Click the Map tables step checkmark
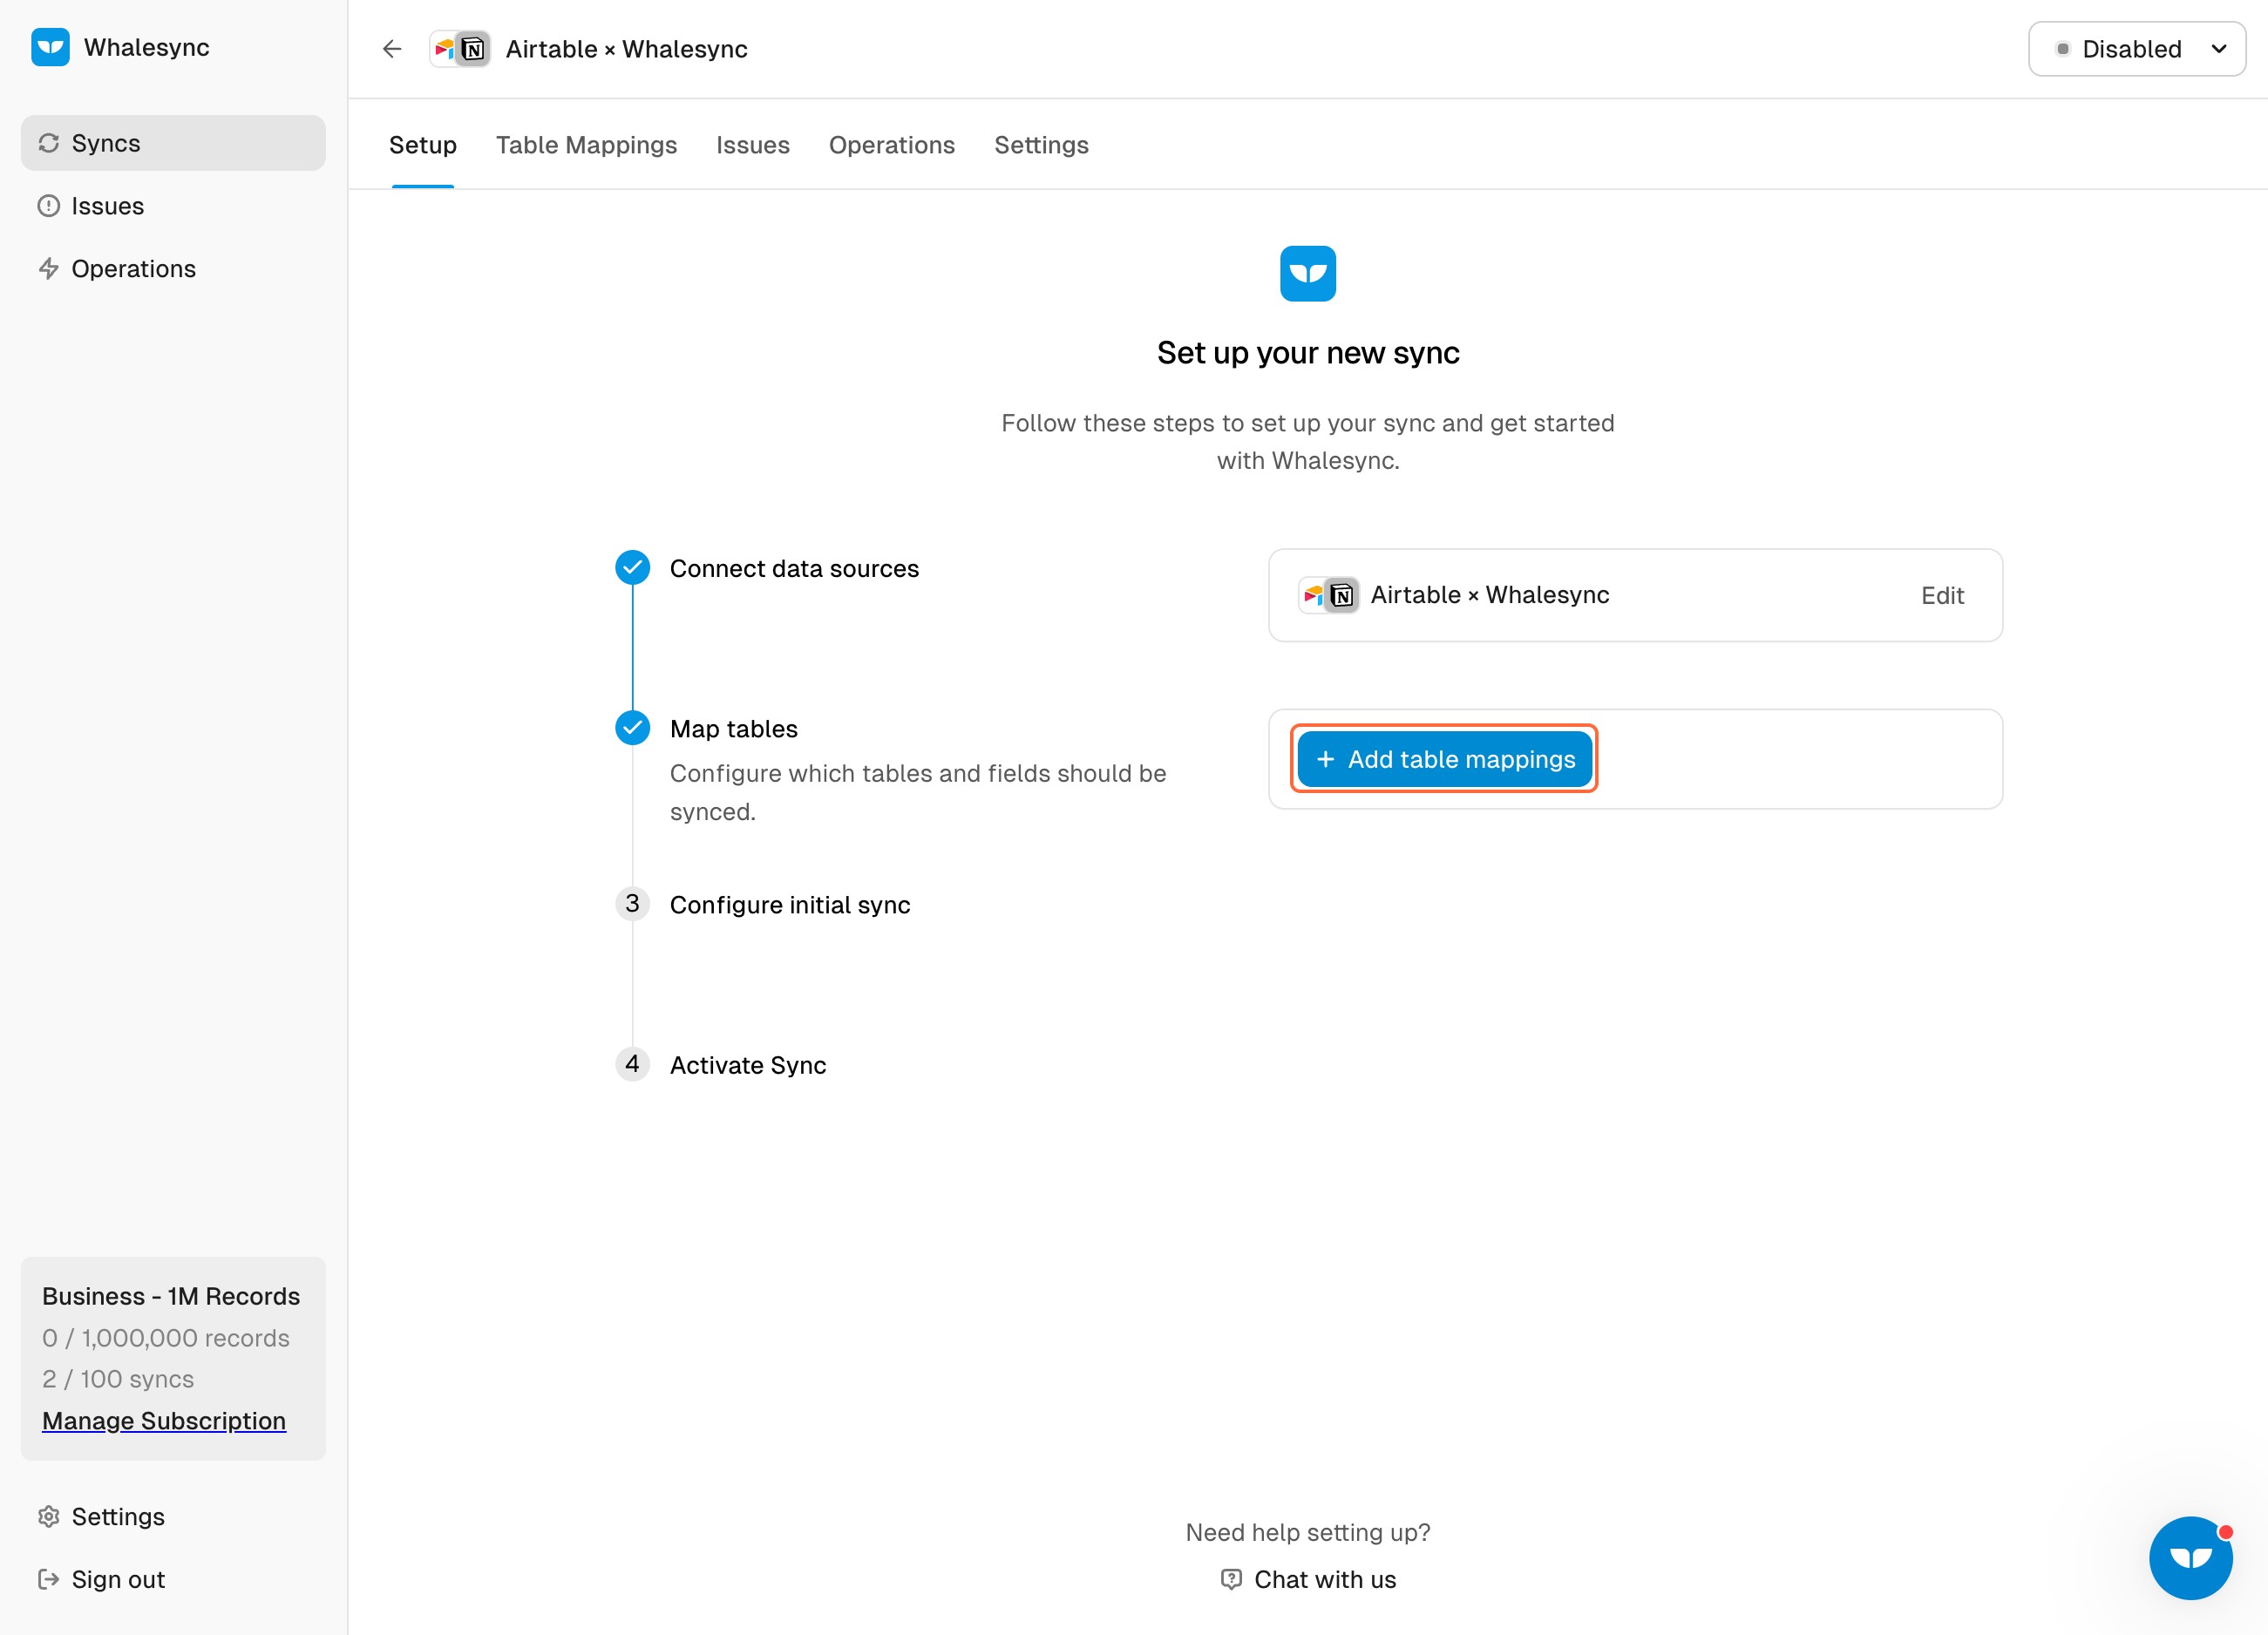2268x1635 pixels. 632,728
